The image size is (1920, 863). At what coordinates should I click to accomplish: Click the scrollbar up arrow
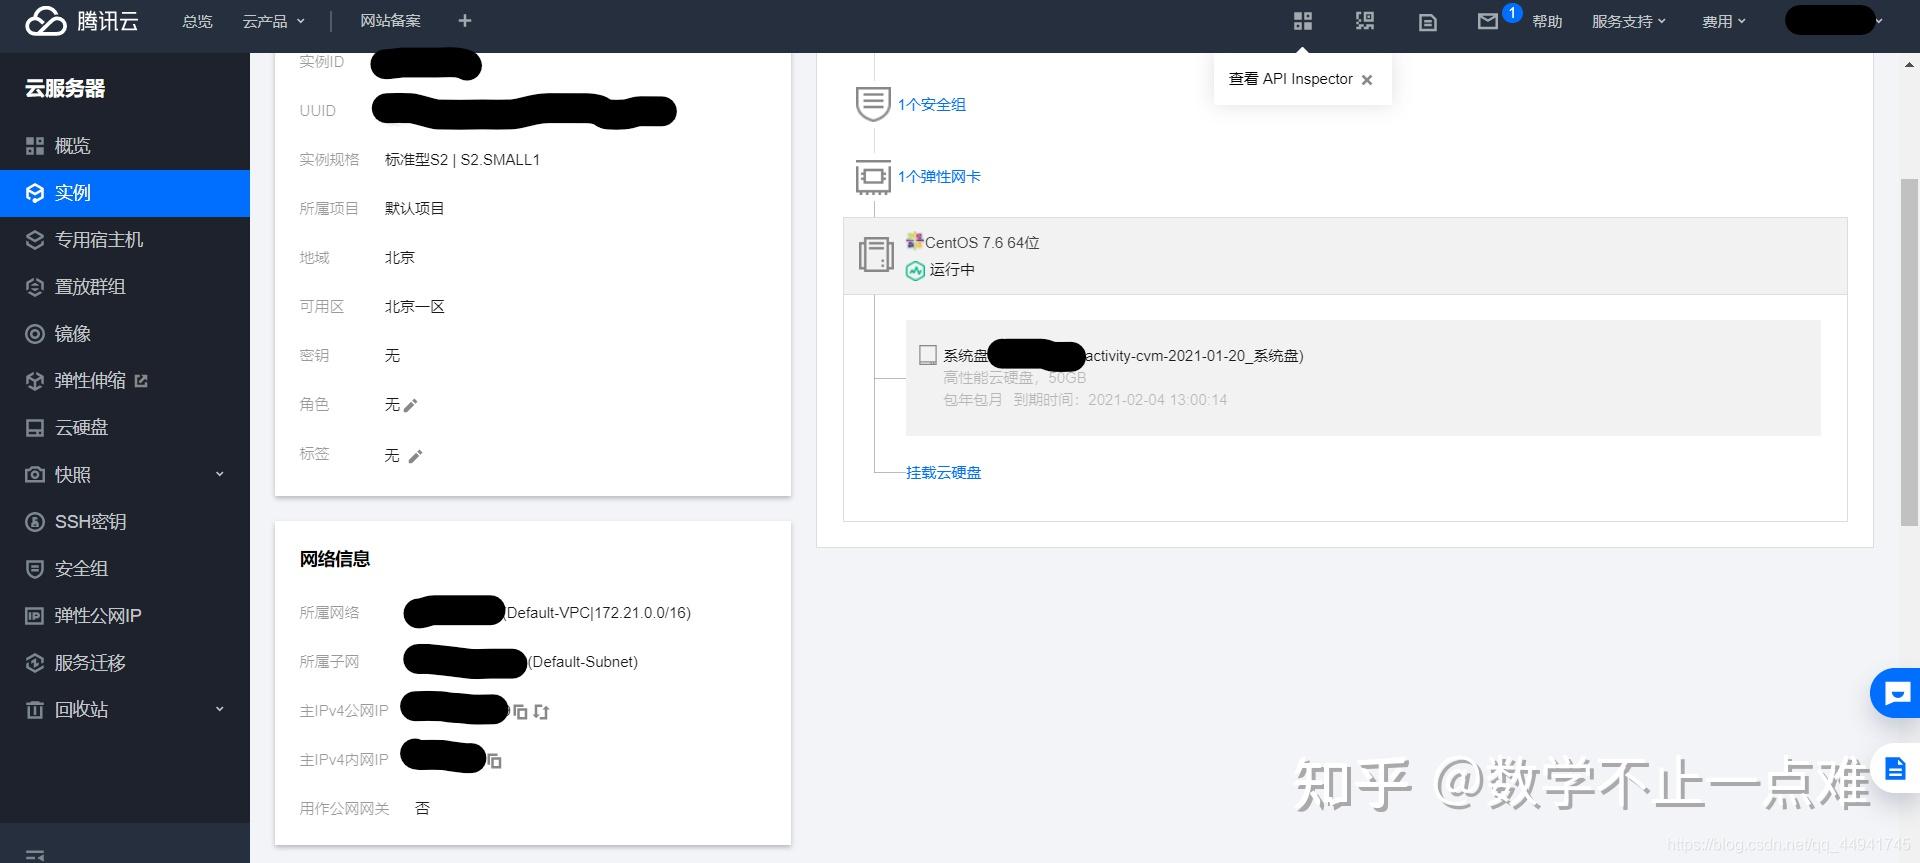coord(1909,65)
